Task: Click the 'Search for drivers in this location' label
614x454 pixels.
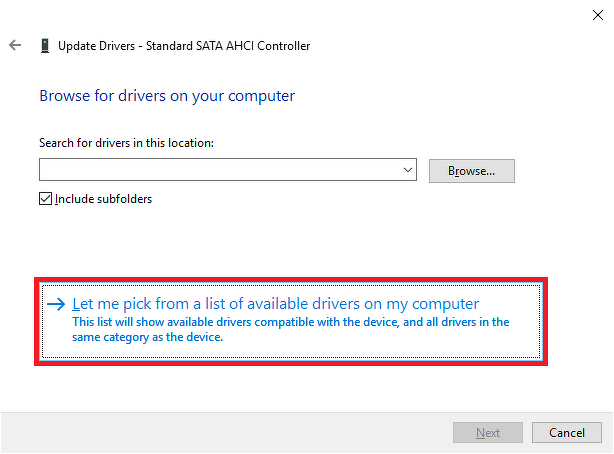Action: coord(126,143)
